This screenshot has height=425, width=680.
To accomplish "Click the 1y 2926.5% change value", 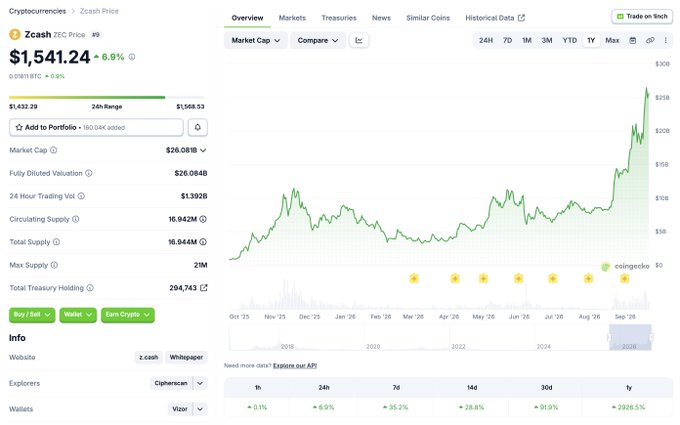I will (x=628, y=407).
